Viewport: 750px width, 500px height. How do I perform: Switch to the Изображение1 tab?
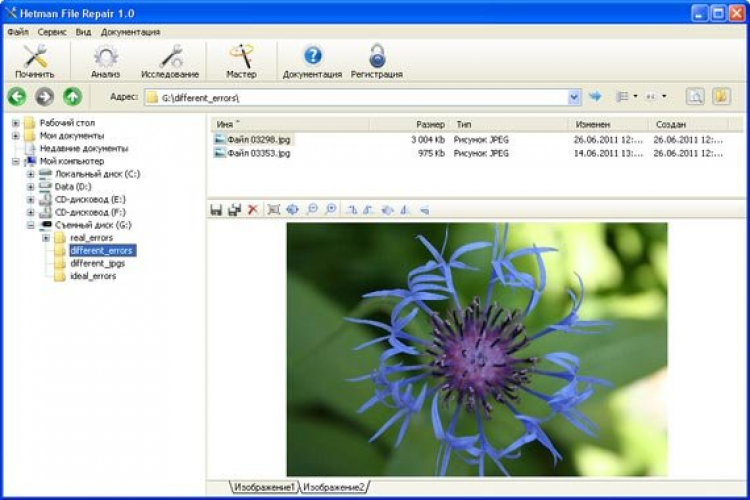(264, 487)
